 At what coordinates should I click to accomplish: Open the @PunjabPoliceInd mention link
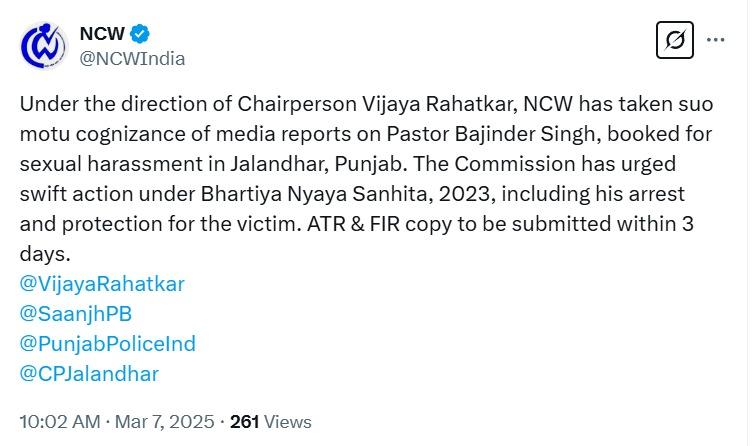click(107, 343)
